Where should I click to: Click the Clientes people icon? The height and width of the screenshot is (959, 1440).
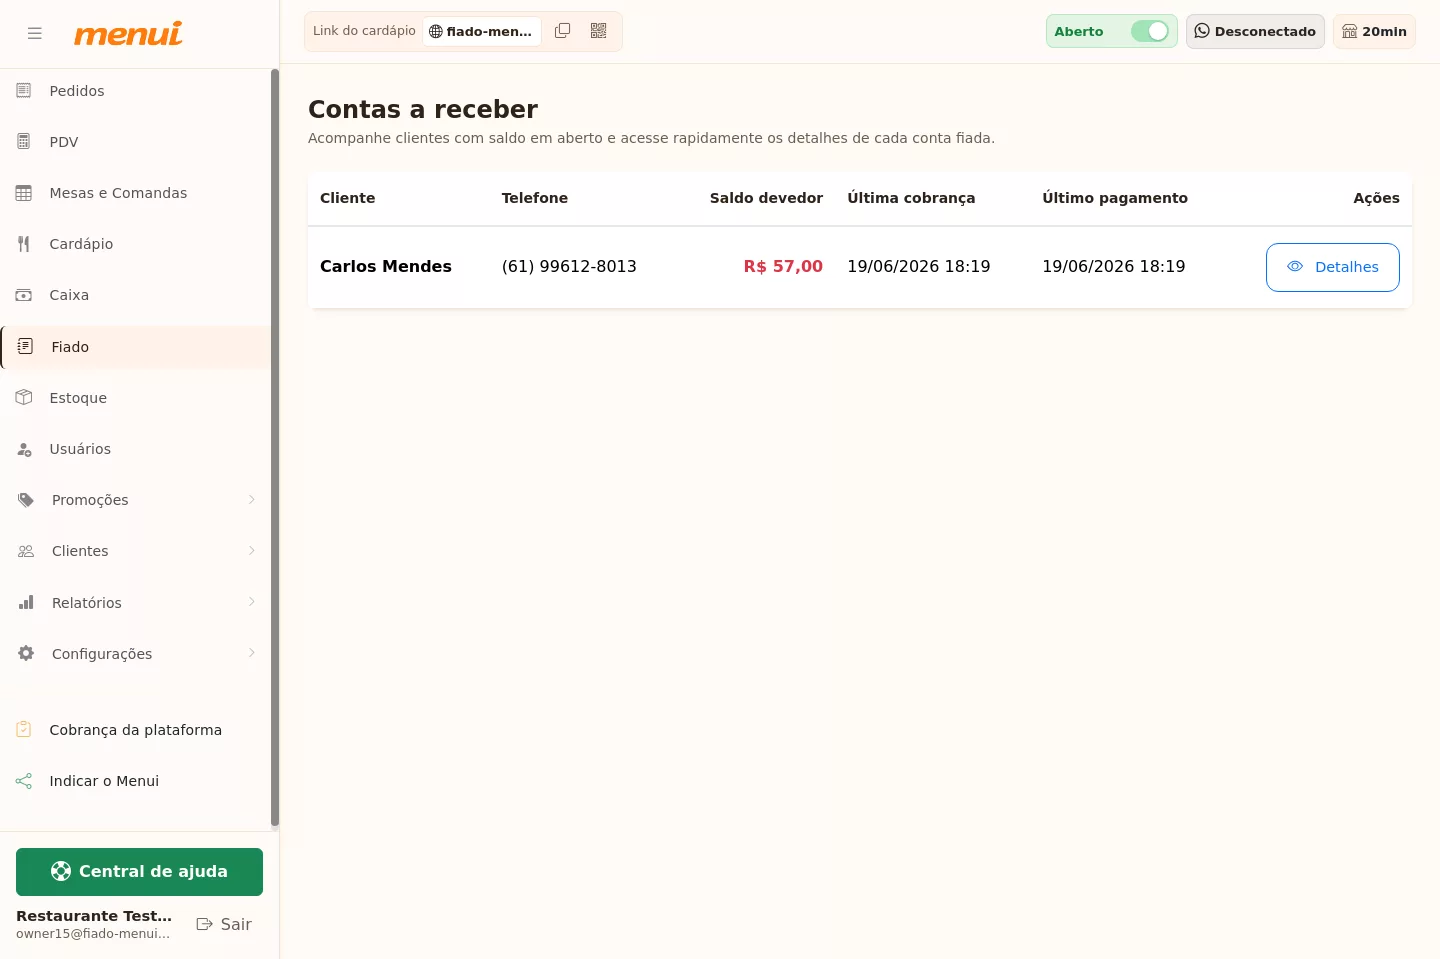click(26, 551)
